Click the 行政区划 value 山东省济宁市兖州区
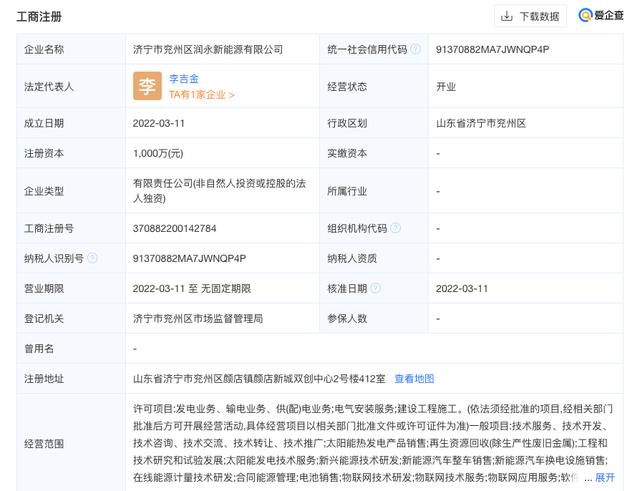This screenshot has width=640, height=491. coord(481,123)
